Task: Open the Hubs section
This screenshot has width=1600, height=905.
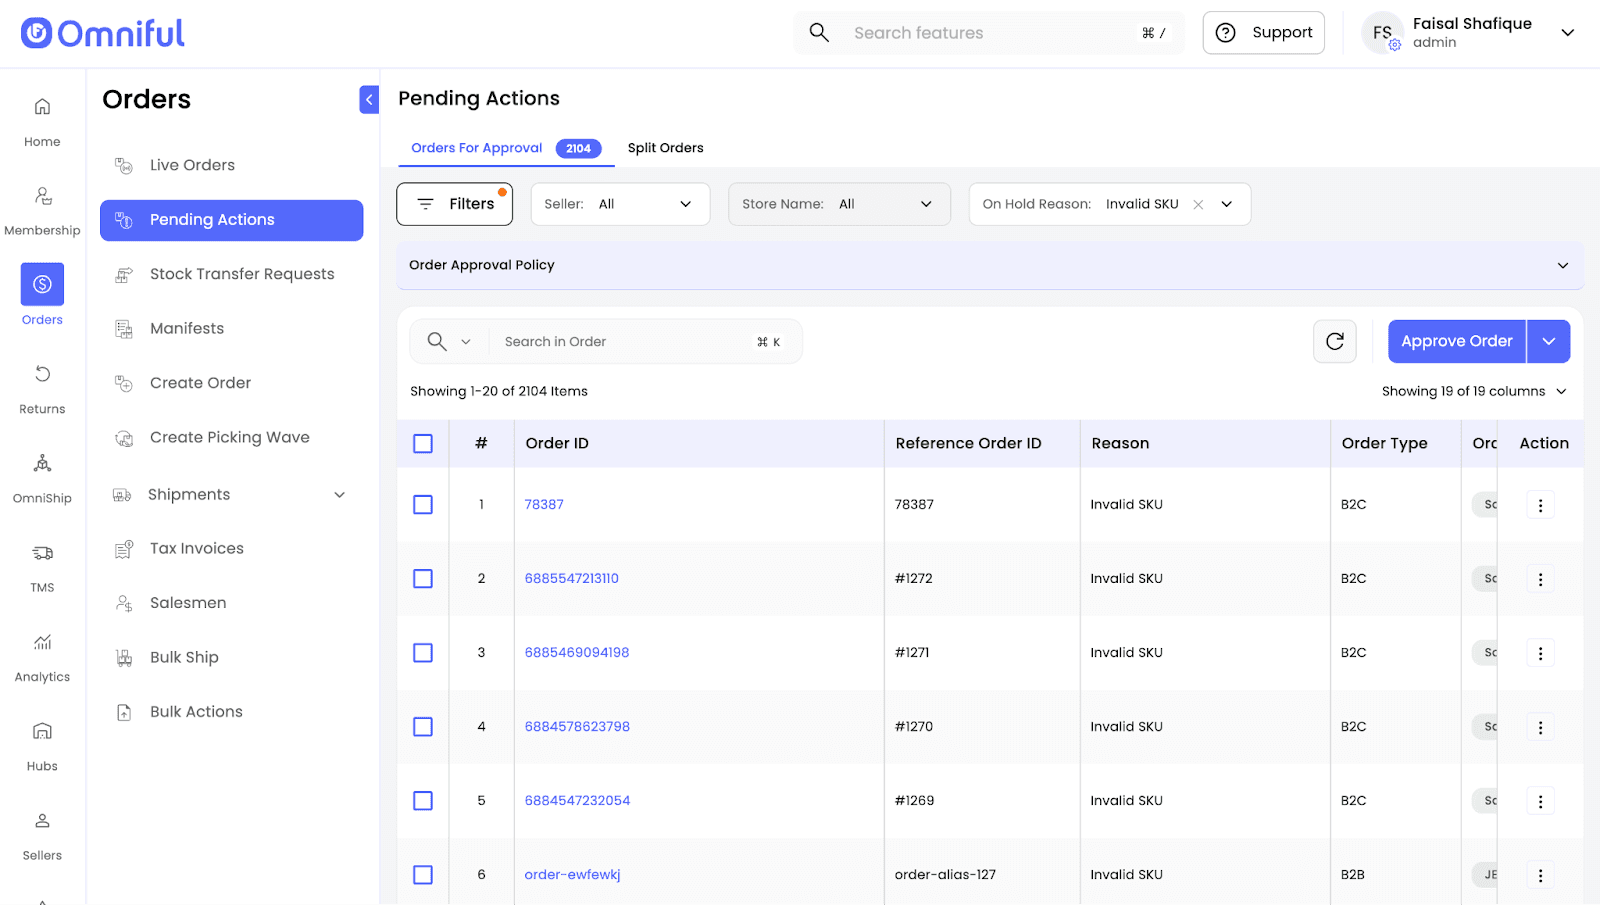Action: (x=42, y=745)
